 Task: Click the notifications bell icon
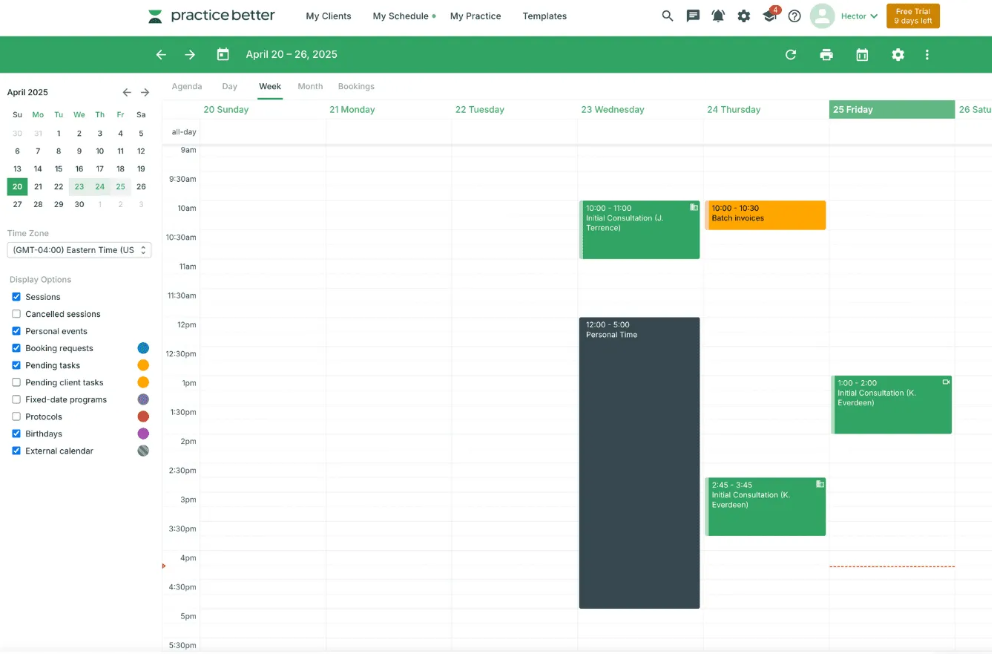718,16
